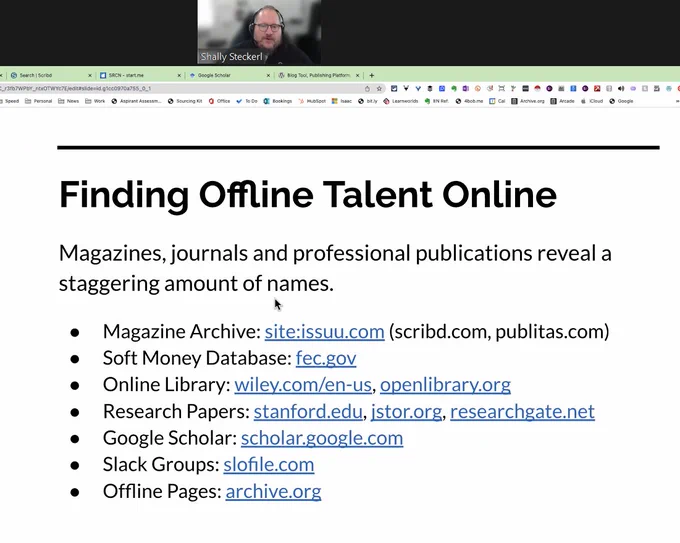Close the Google Scholar tab

click(x=268, y=75)
